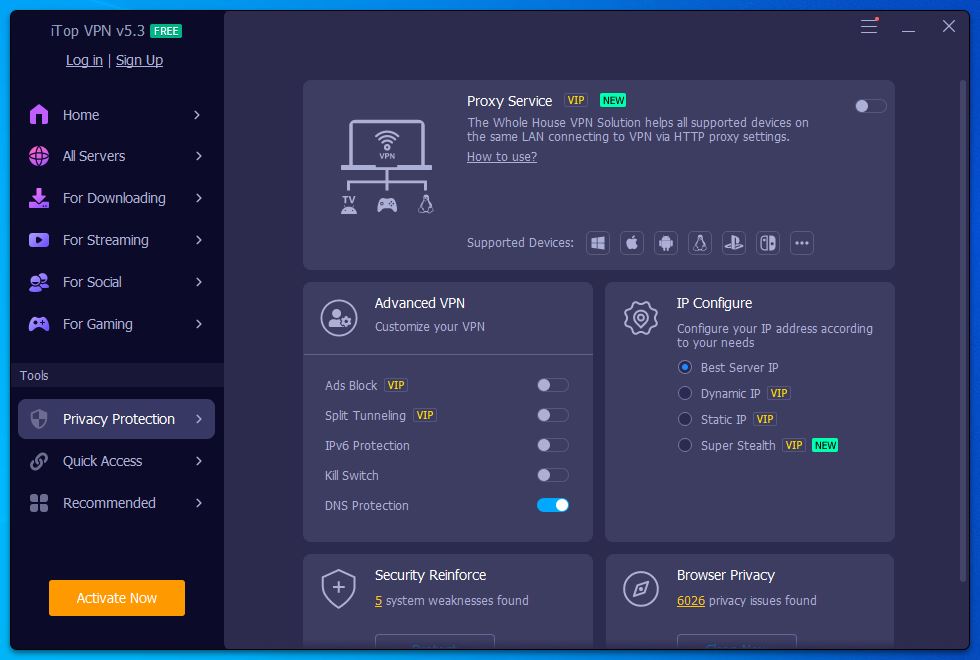Screen dimensions: 980x660
Task: Click the For Downloading download icon
Action: pyautogui.click(x=39, y=198)
